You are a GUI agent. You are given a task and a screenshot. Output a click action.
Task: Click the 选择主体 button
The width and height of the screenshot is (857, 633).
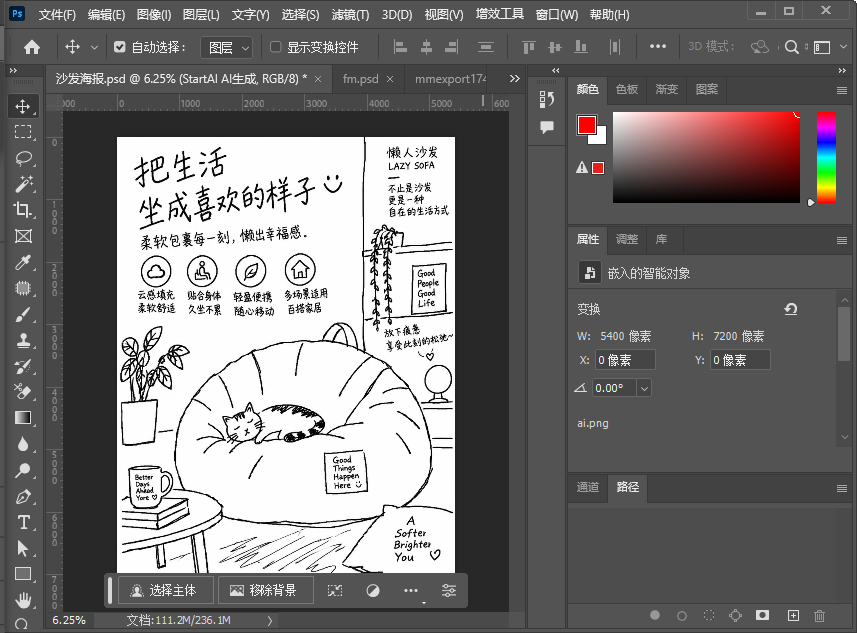click(x=166, y=590)
